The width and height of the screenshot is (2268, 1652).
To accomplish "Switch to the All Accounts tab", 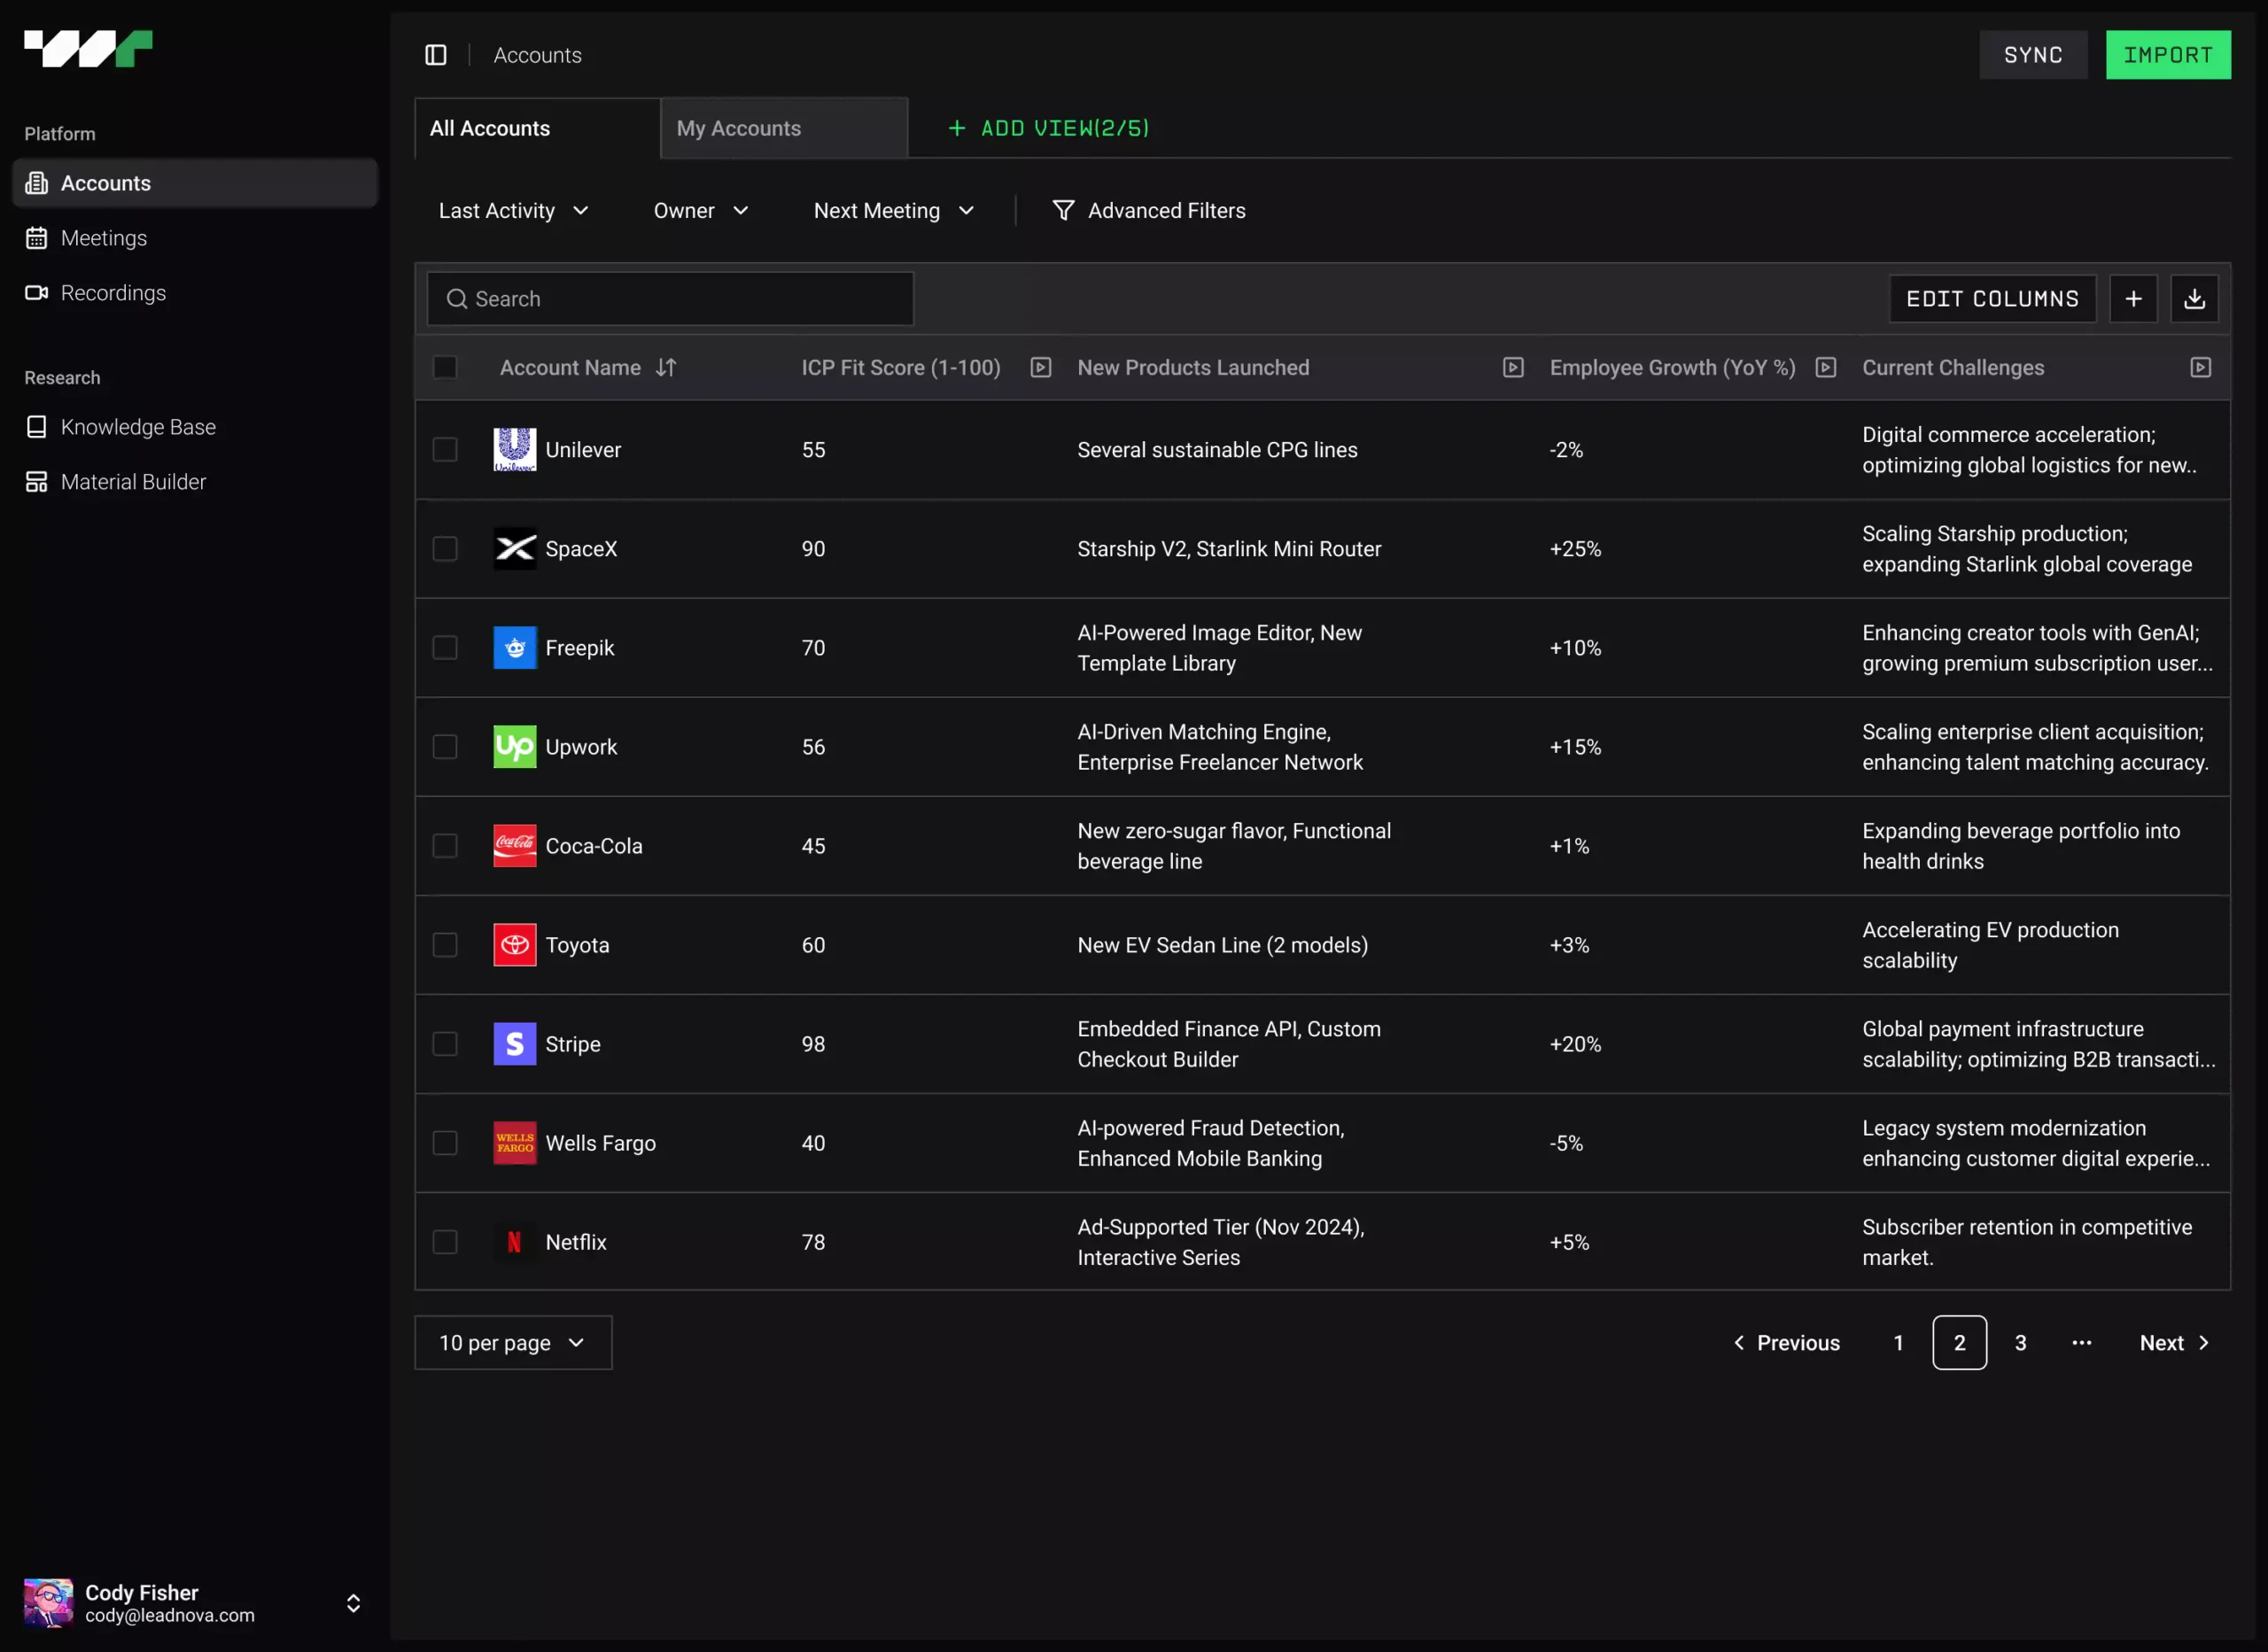I will point(537,128).
